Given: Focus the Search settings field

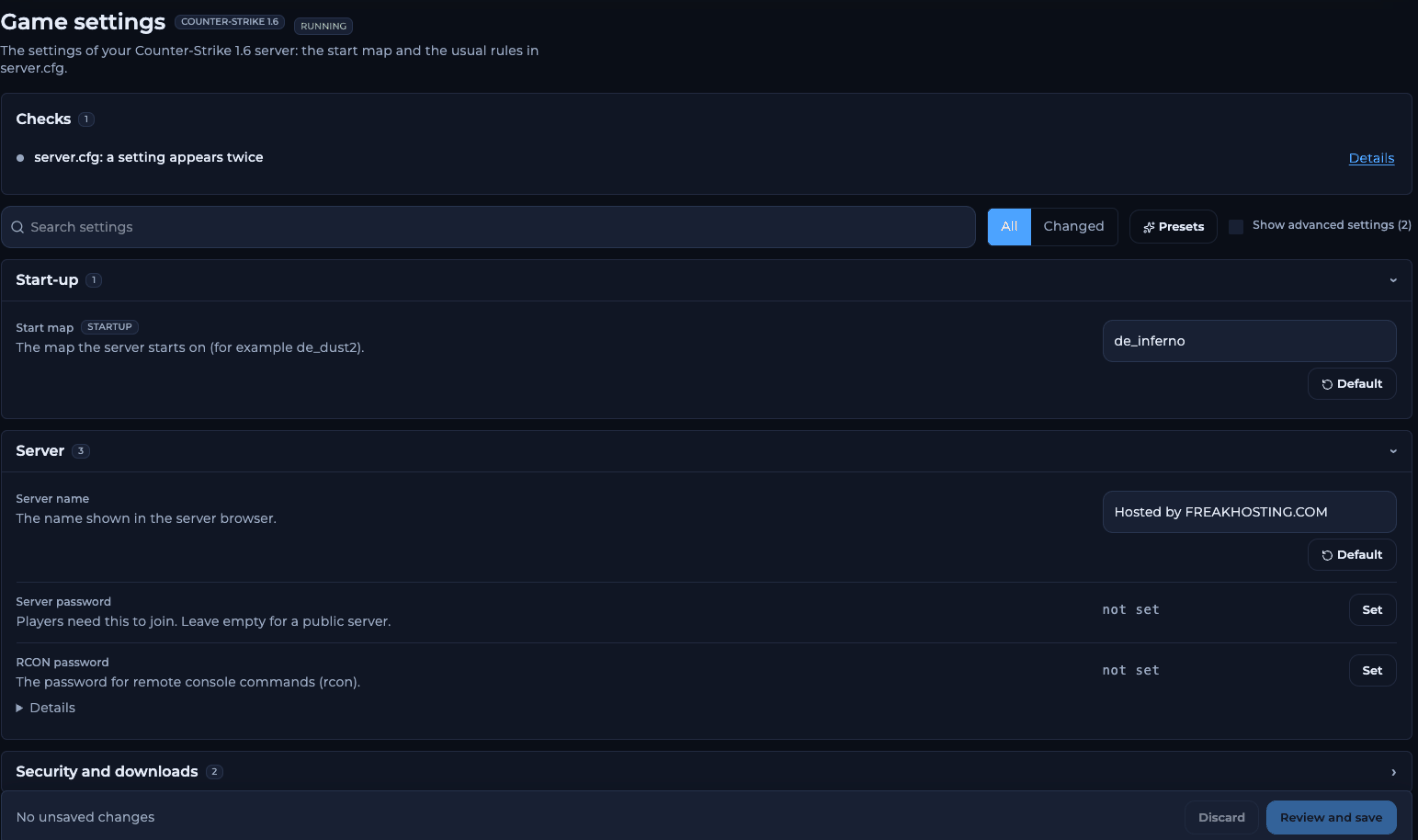Looking at the screenshot, I should coord(488,227).
